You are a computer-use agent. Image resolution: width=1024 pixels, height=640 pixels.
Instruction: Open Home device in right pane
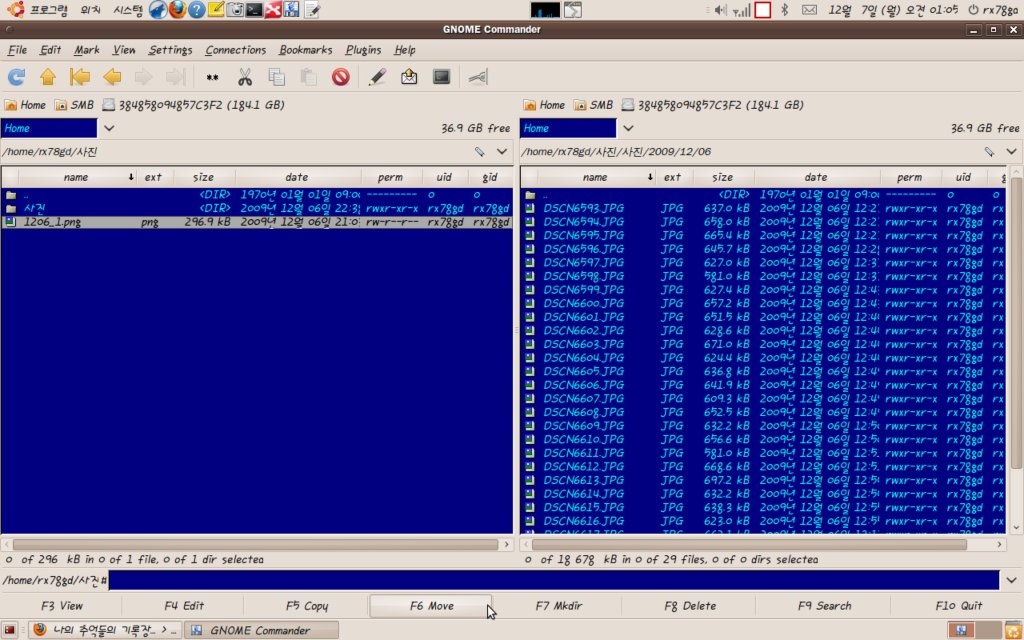tap(544, 105)
